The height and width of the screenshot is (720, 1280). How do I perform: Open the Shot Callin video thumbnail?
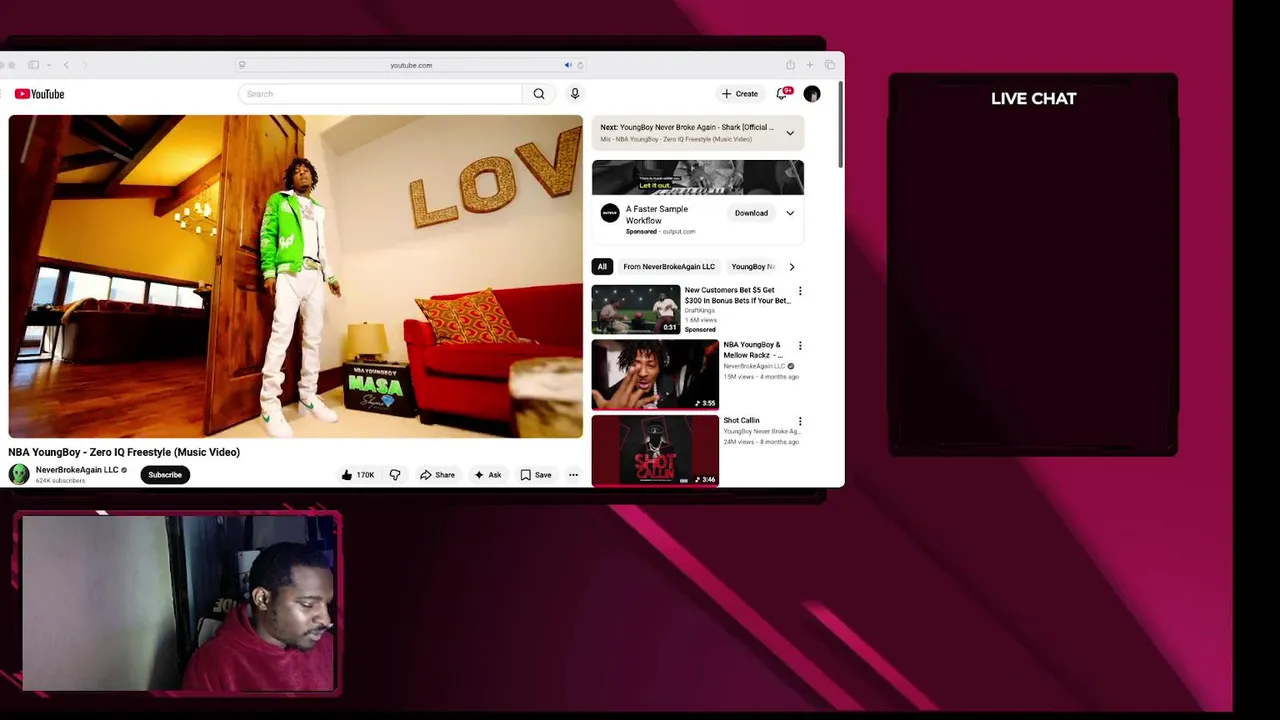[x=655, y=451]
